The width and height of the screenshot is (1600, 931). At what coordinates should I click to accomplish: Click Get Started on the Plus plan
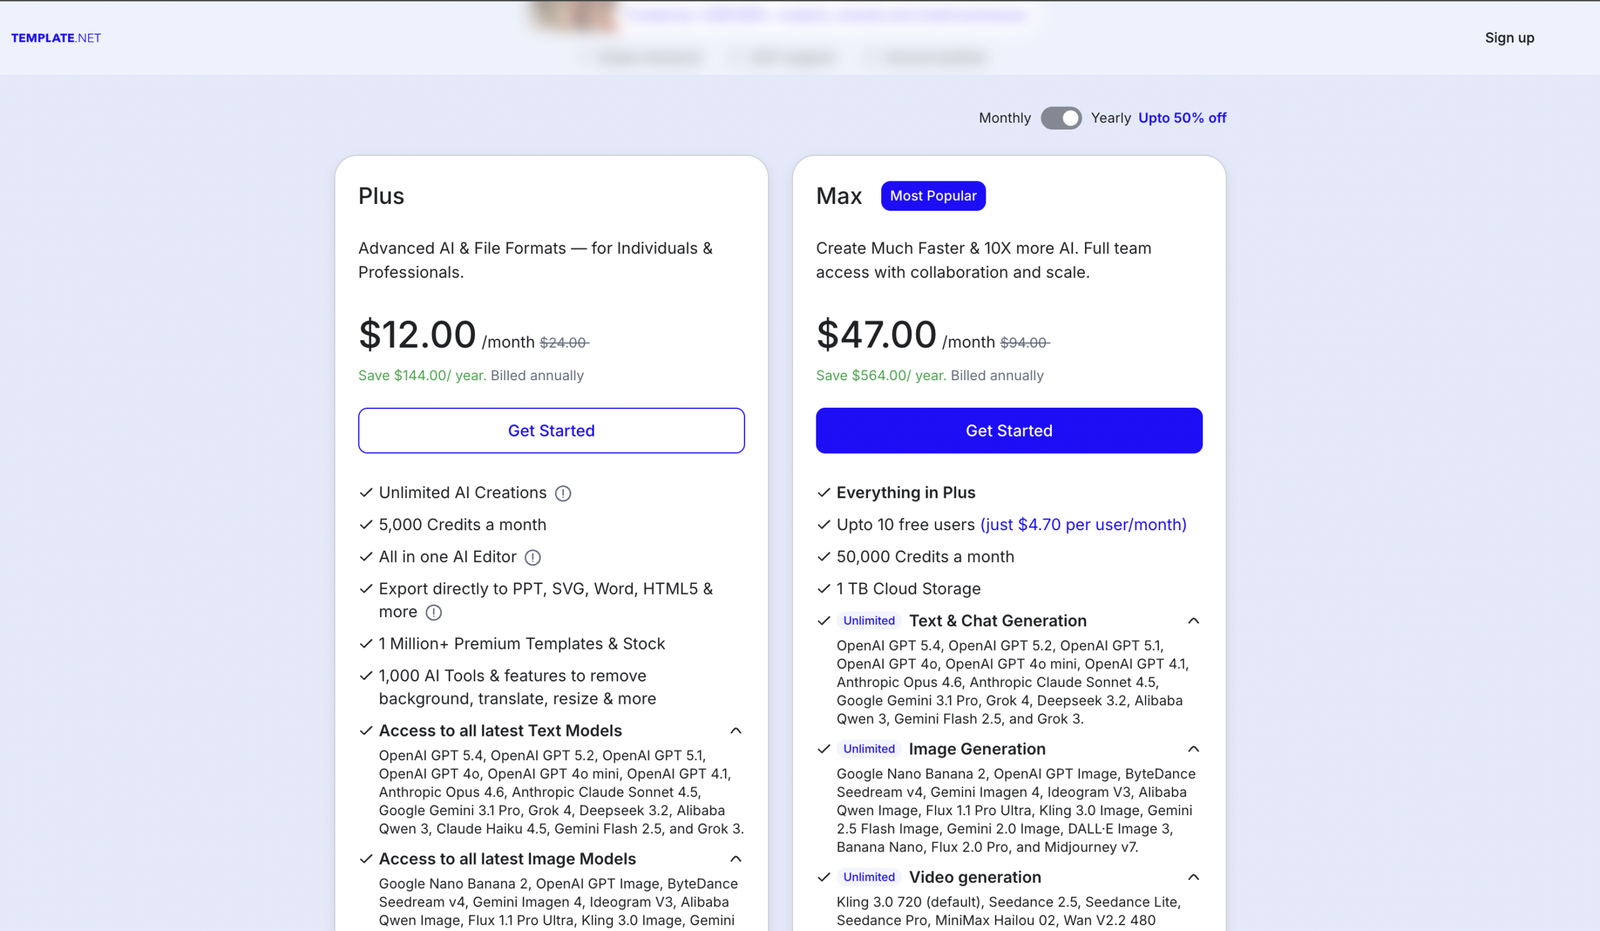(x=551, y=430)
